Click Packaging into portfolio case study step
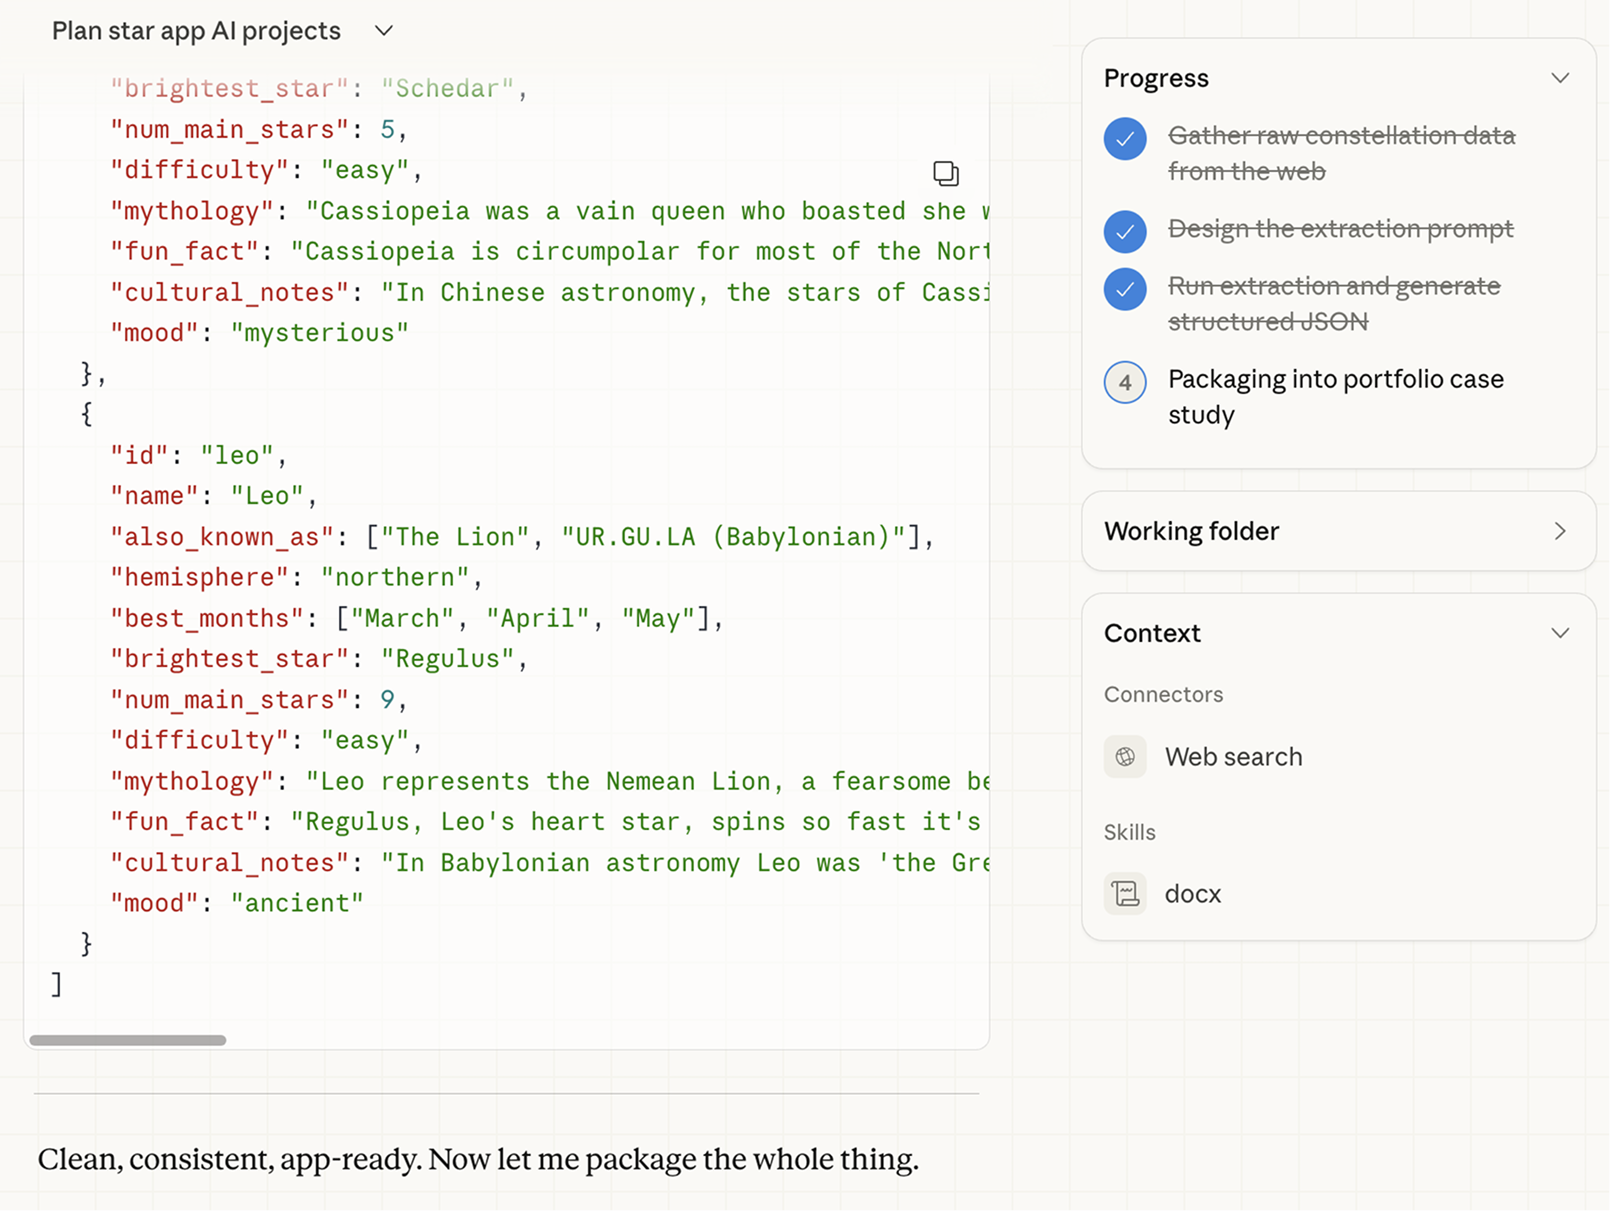The width and height of the screenshot is (1610, 1211). [1335, 396]
